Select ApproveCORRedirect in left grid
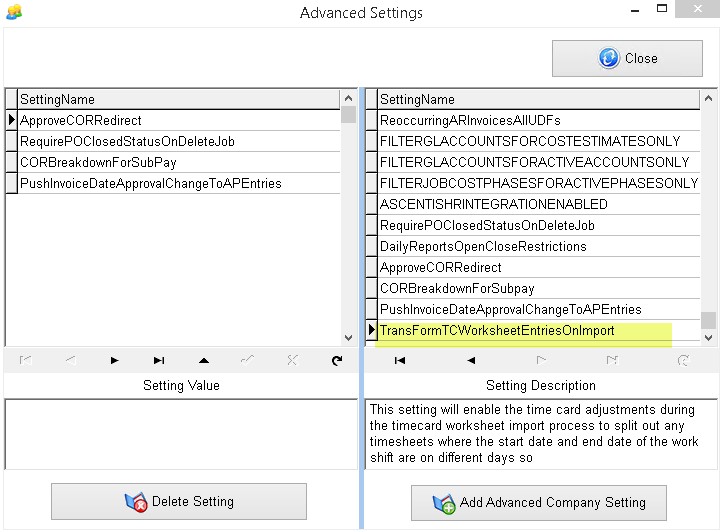723x532 pixels. point(179,120)
